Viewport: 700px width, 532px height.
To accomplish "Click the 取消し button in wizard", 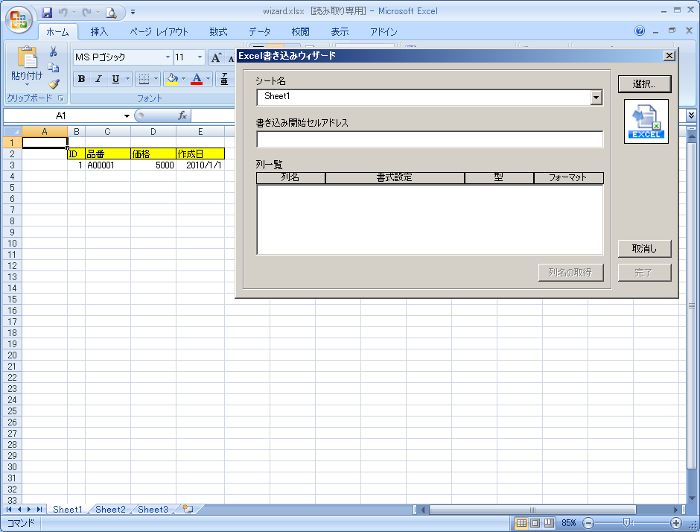I will coord(644,249).
